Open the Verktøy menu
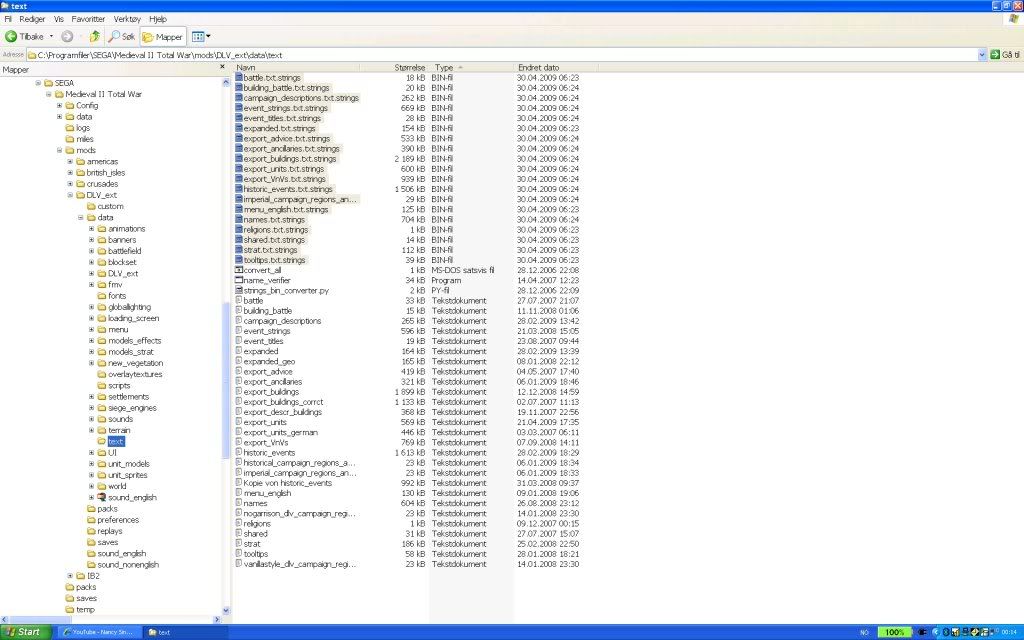The image size is (1024, 640). click(x=127, y=19)
